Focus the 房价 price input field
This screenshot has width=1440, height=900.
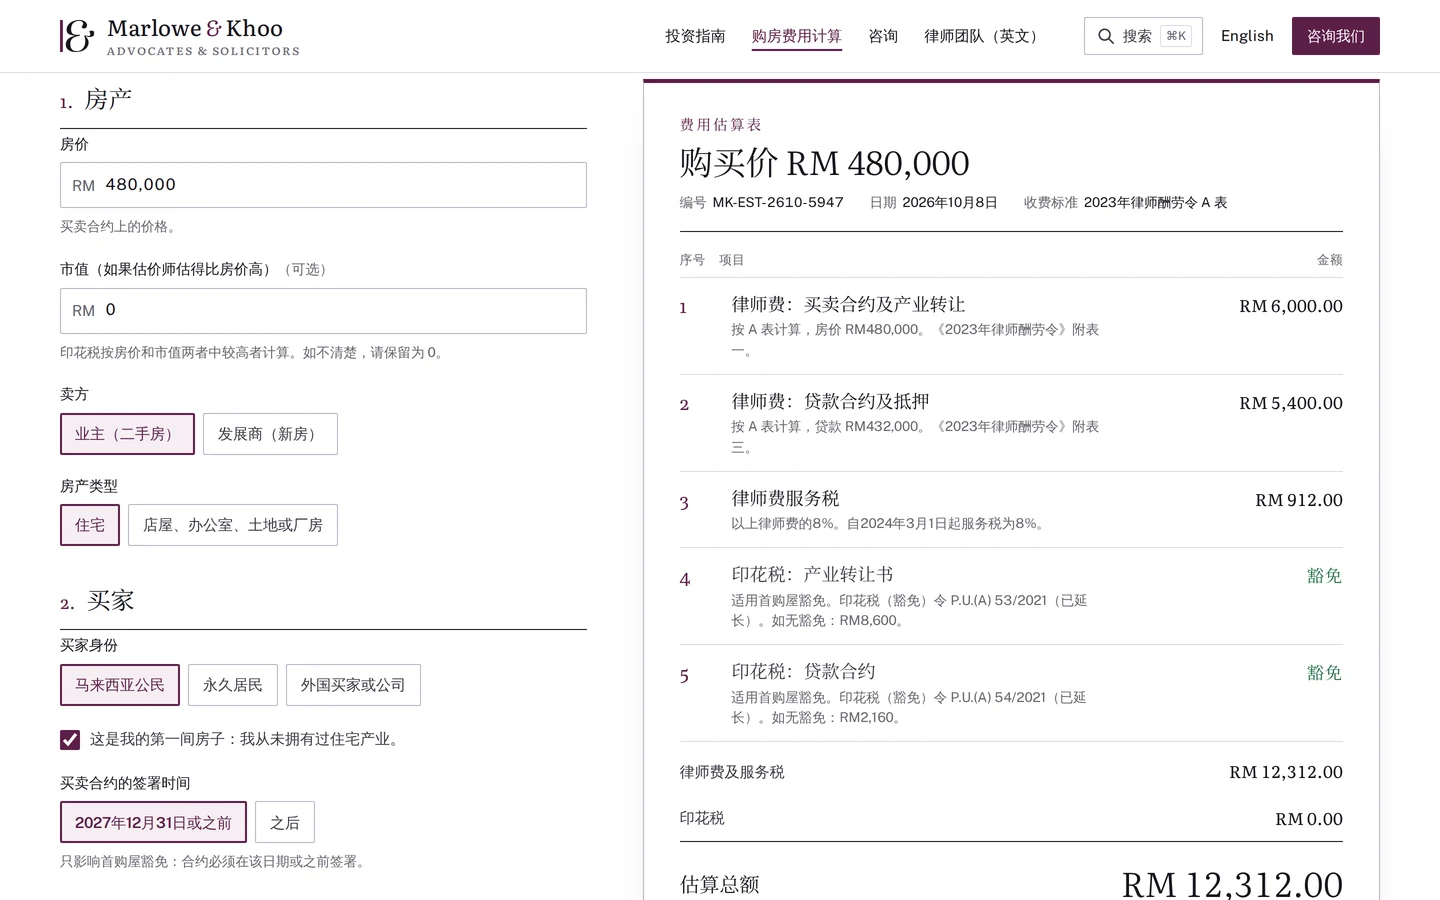click(x=323, y=185)
